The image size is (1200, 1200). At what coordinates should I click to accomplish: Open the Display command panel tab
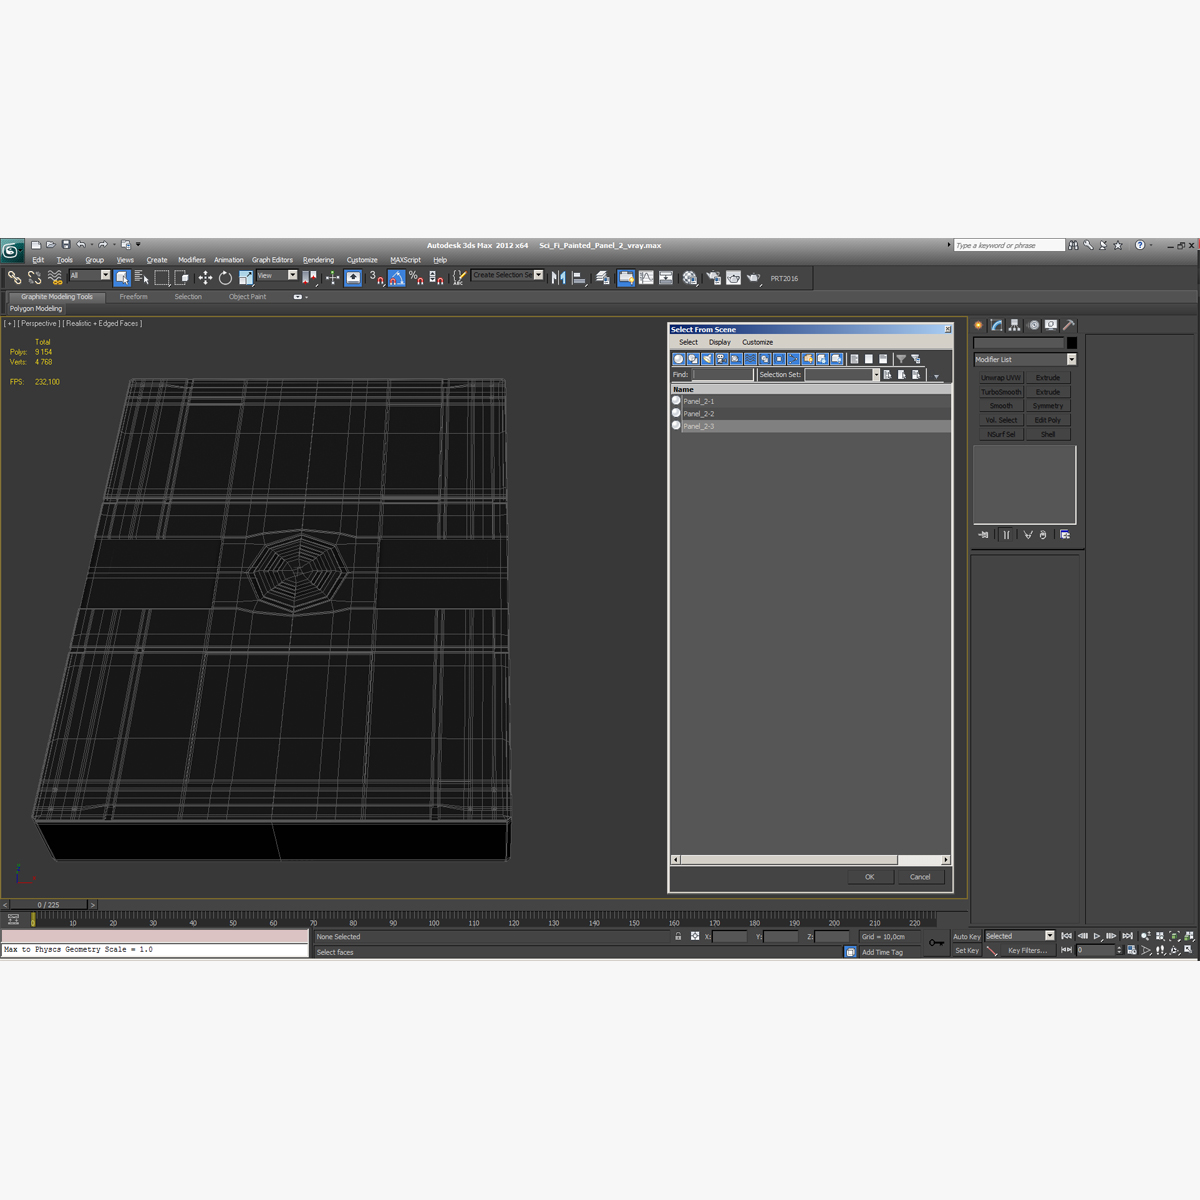(1051, 325)
